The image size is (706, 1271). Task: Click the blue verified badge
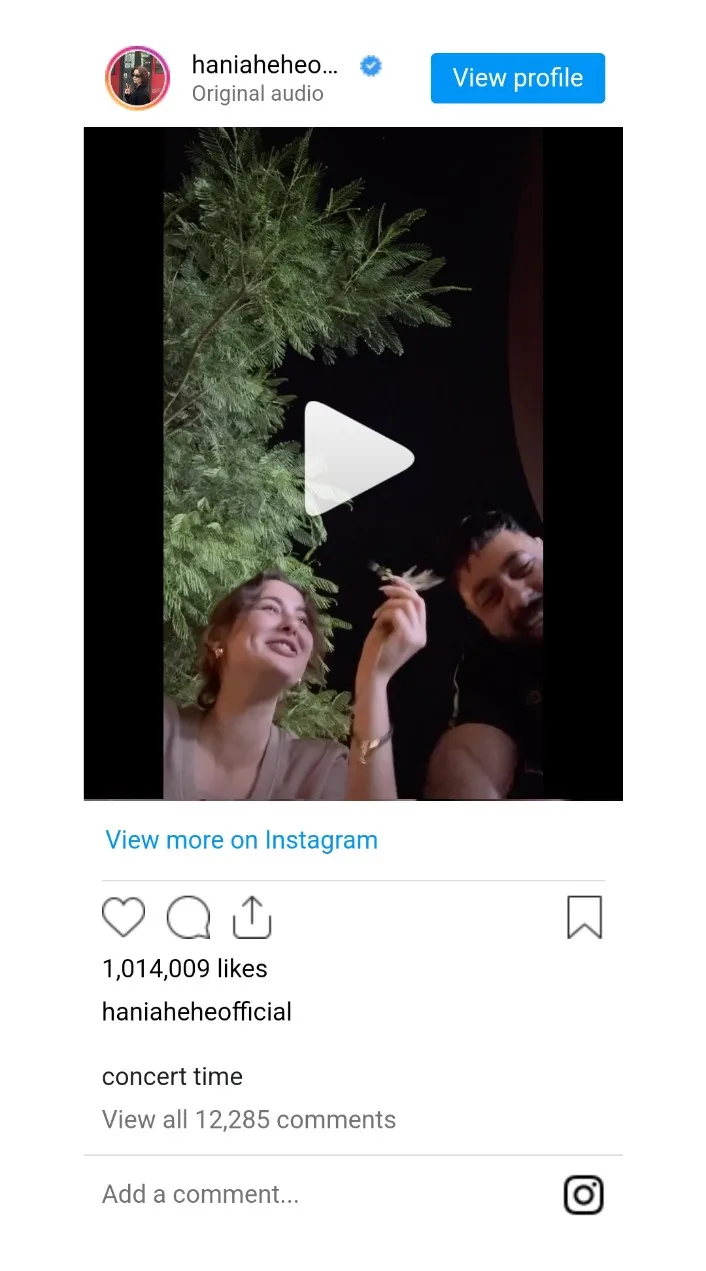[x=371, y=66]
